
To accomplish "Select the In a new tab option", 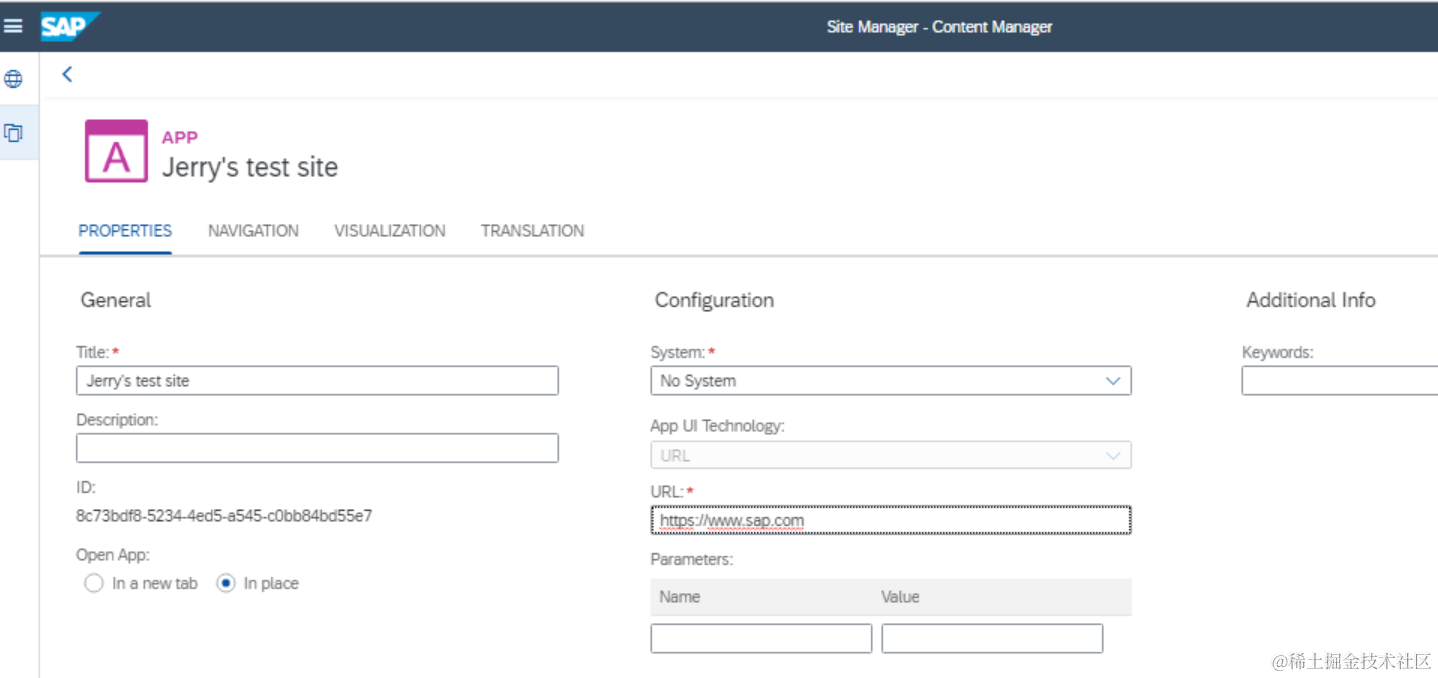I will pyautogui.click(x=94, y=583).
